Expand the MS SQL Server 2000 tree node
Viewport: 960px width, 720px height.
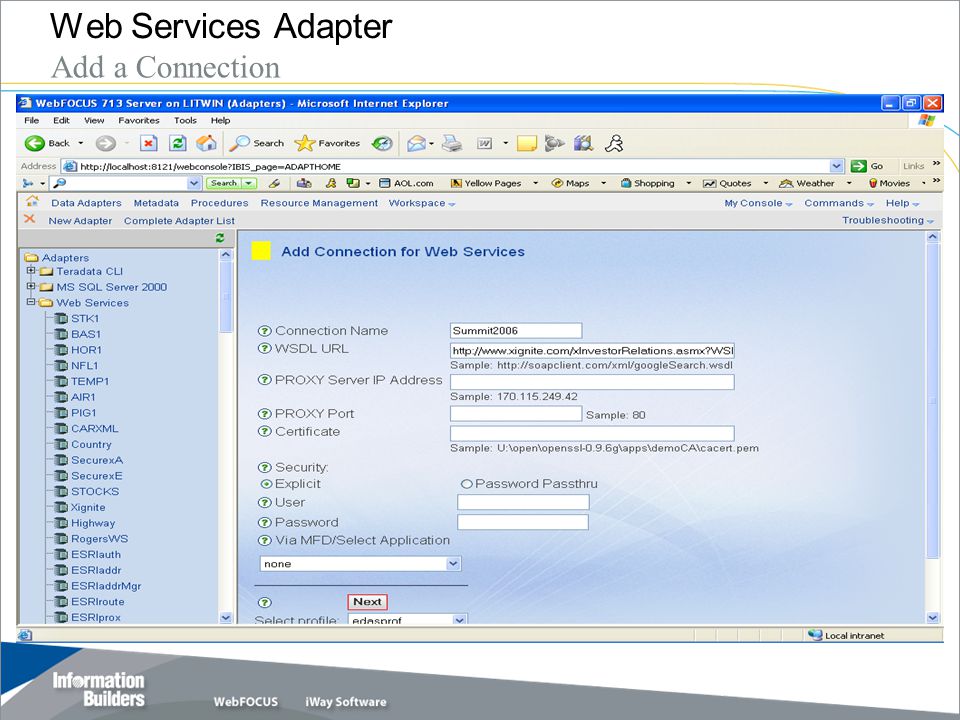(x=31, y=286)
